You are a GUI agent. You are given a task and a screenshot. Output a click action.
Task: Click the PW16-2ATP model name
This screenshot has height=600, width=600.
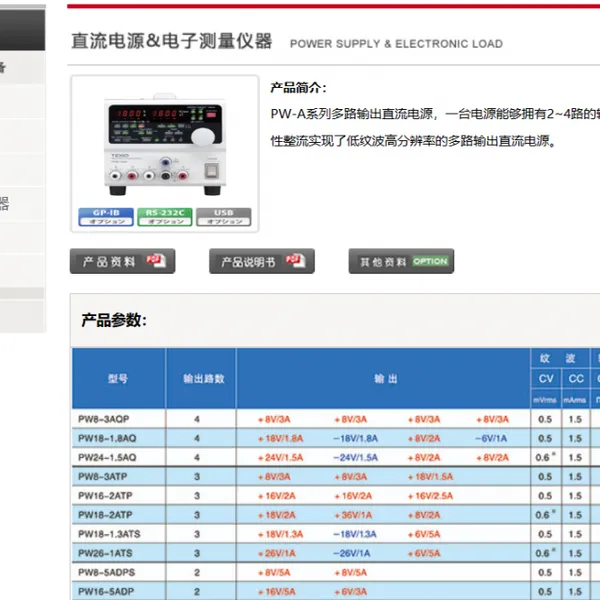point(105,496)
